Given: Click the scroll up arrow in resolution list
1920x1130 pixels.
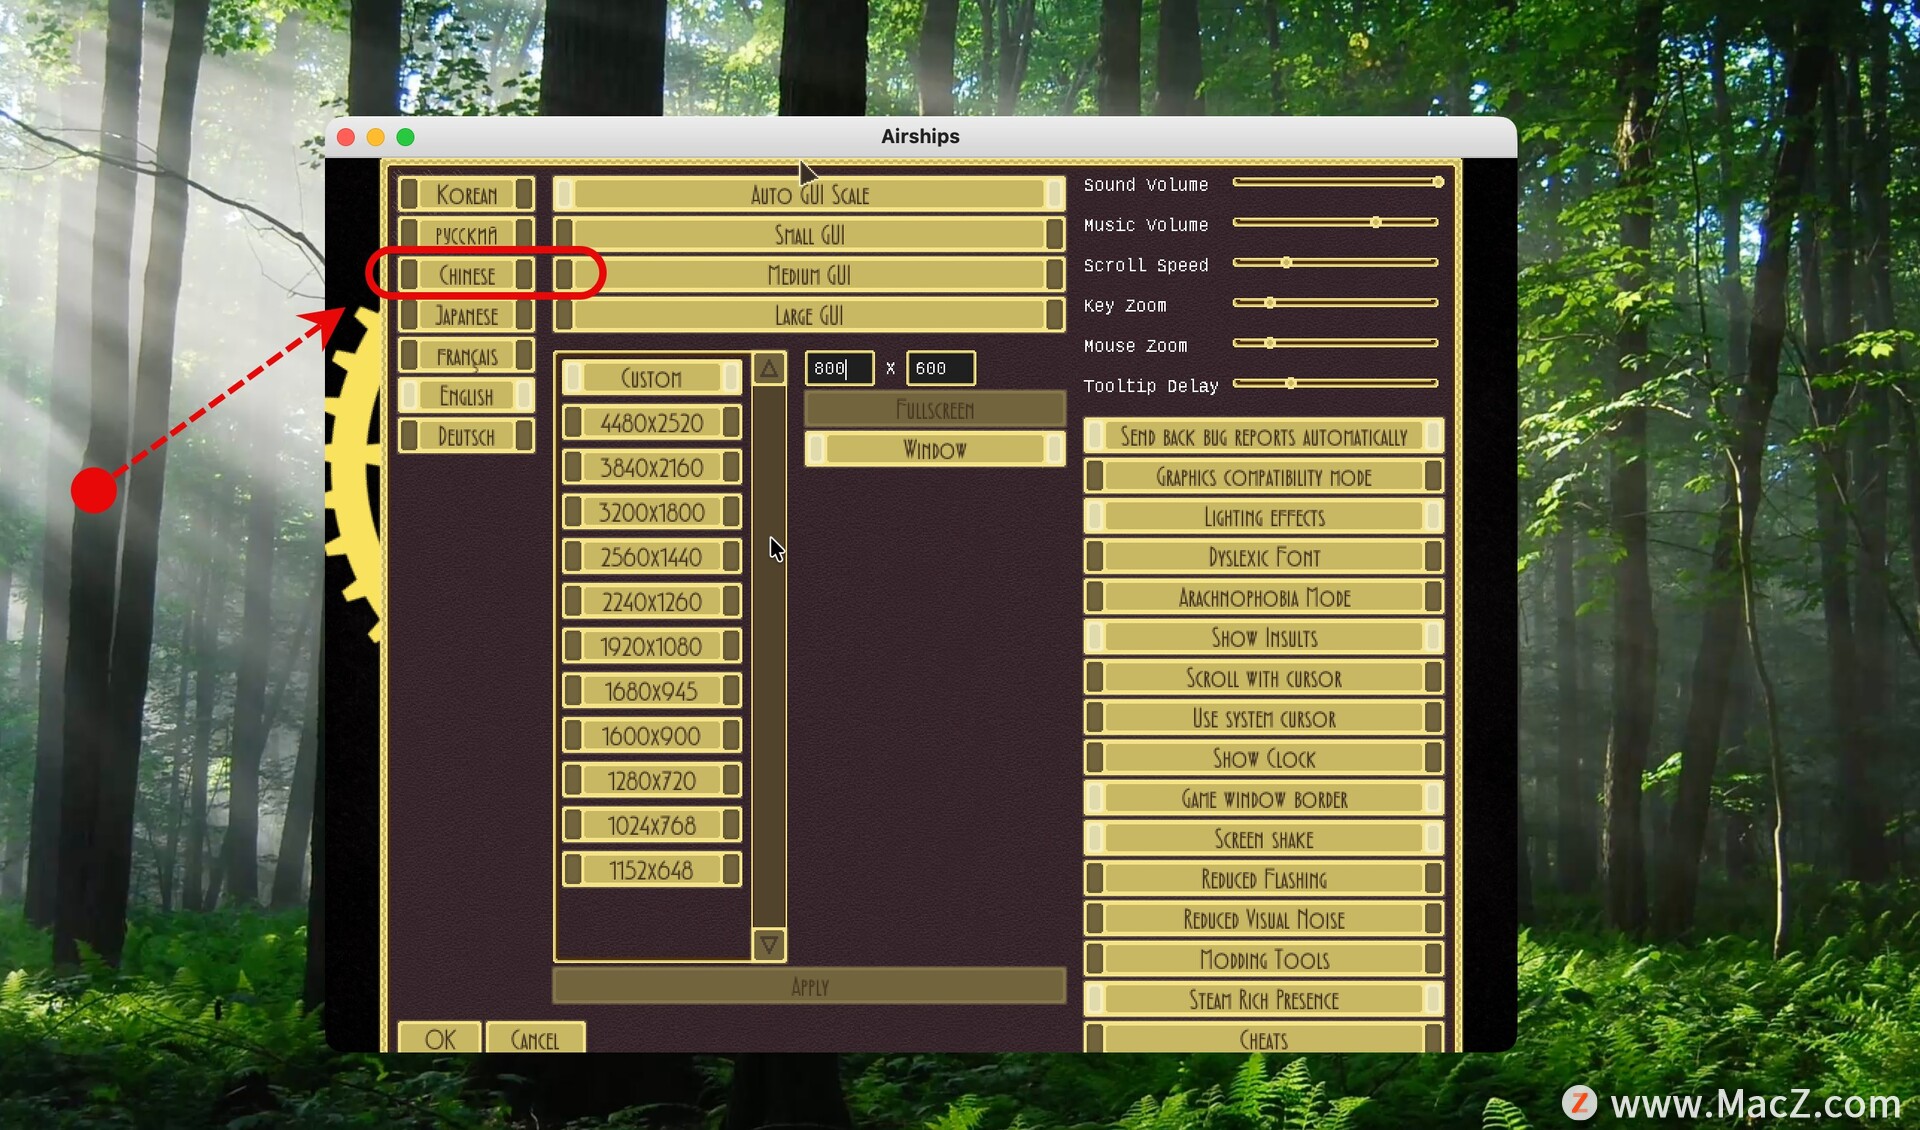Looking at the screenshot, I should [768, 369].
